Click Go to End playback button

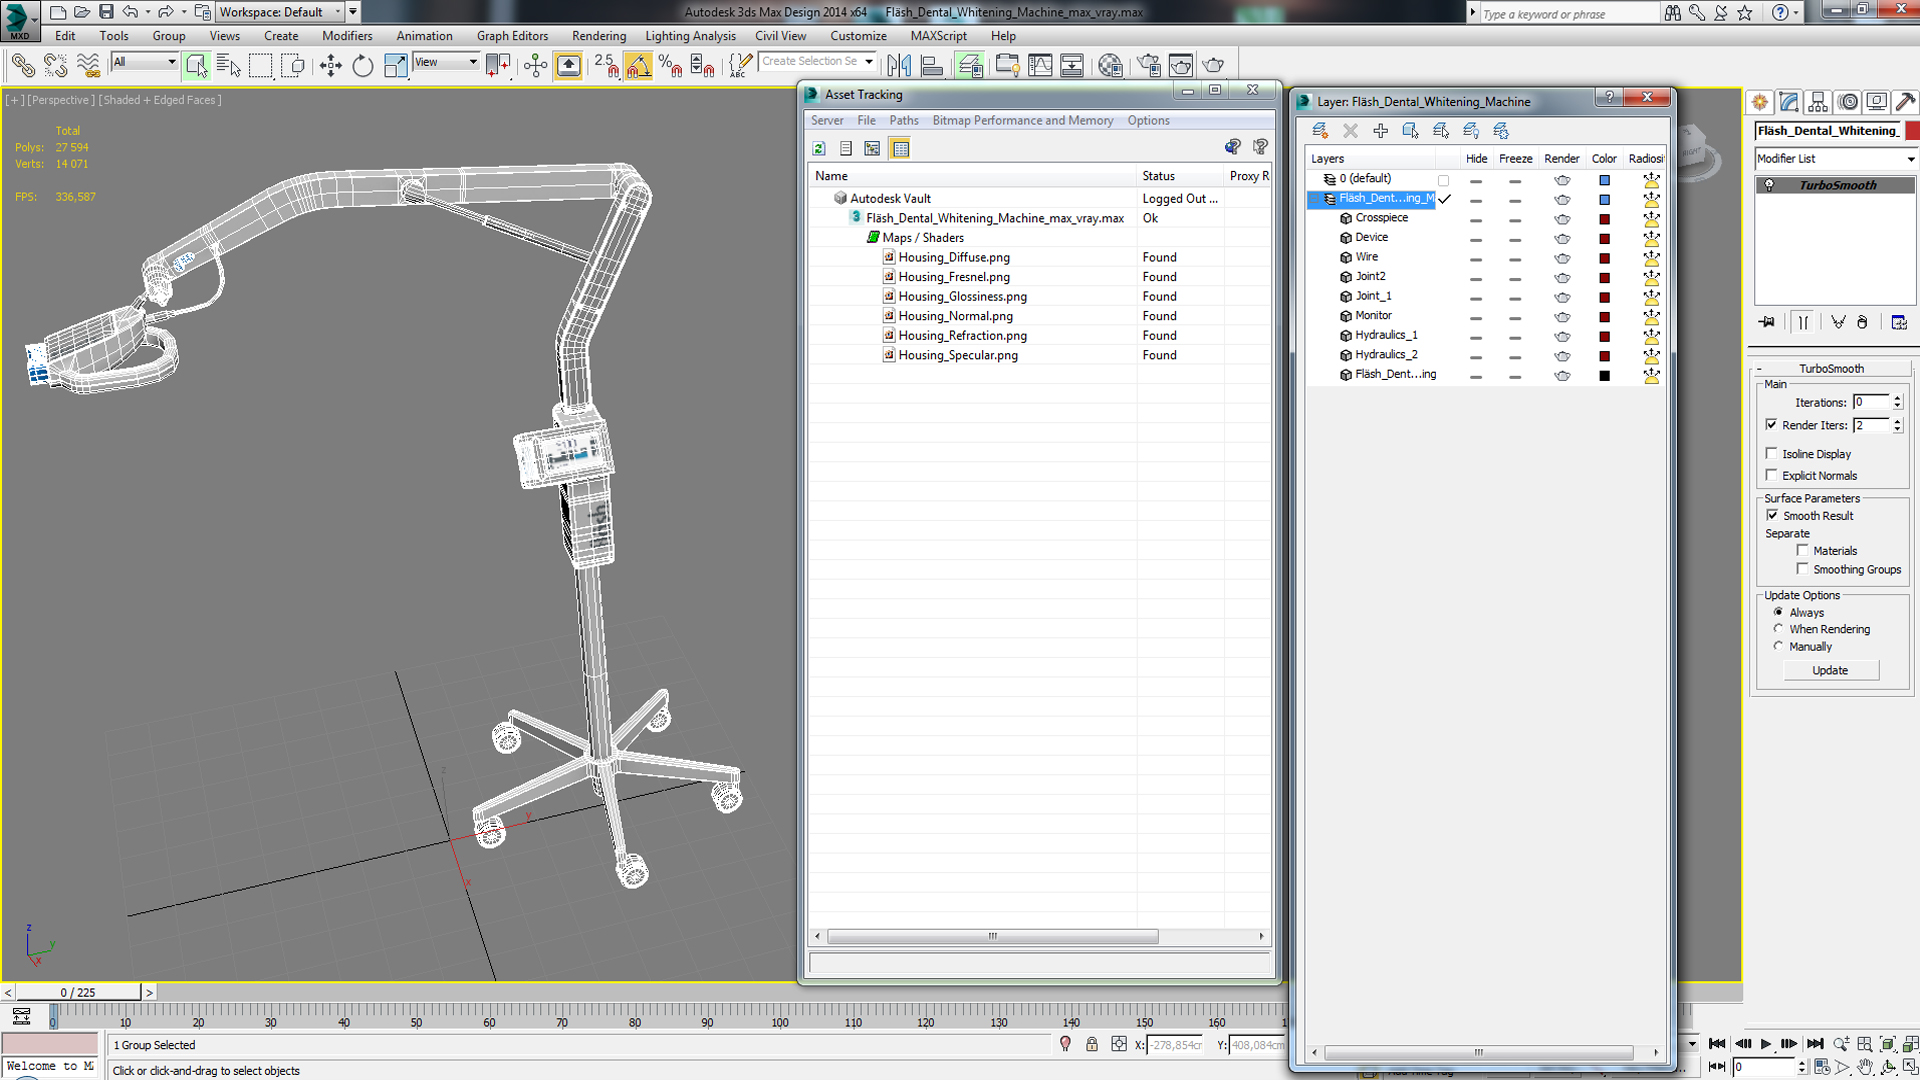[1814, 1044]
